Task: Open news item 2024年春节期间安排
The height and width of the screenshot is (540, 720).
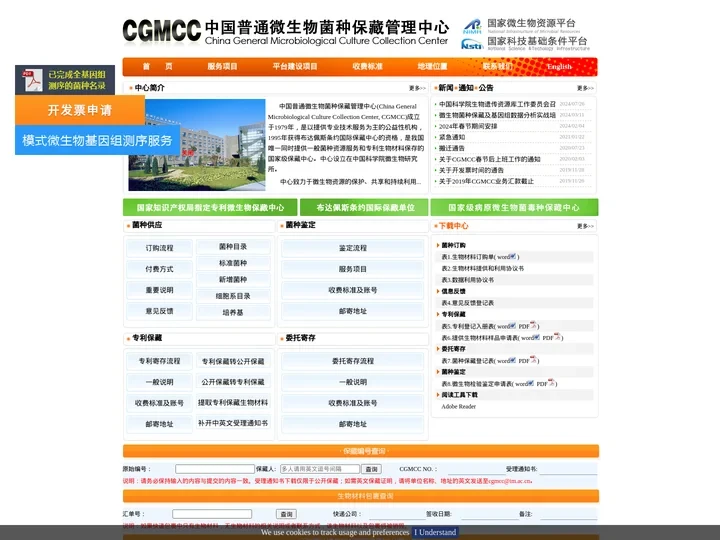Action: pos(468,126)
